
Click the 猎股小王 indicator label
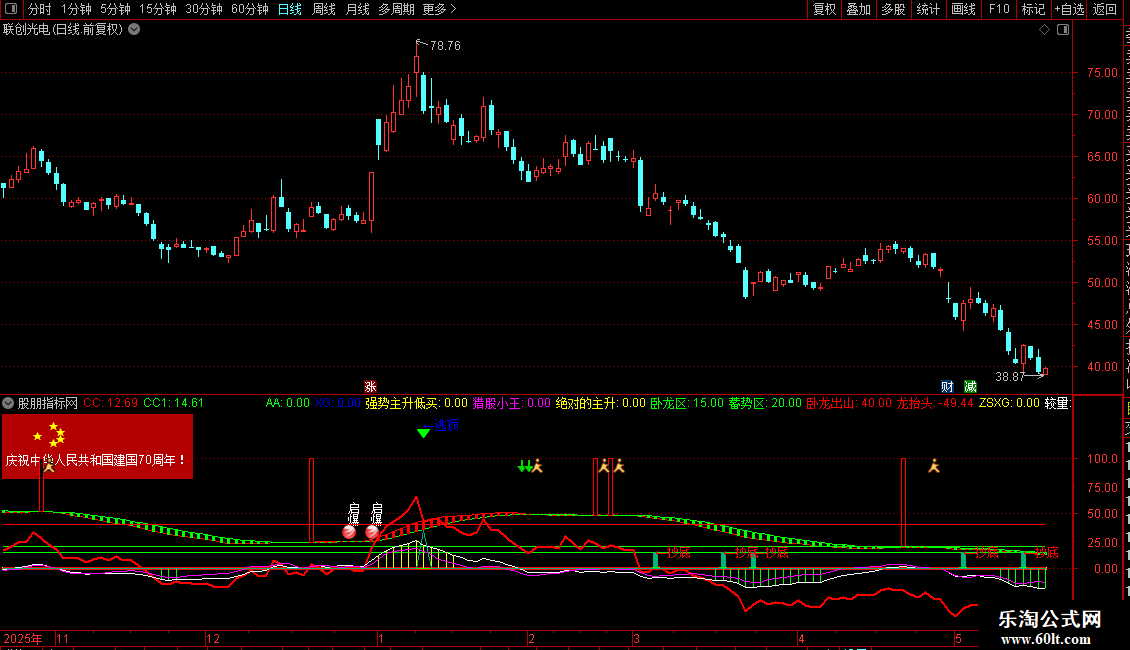(511, 404)
